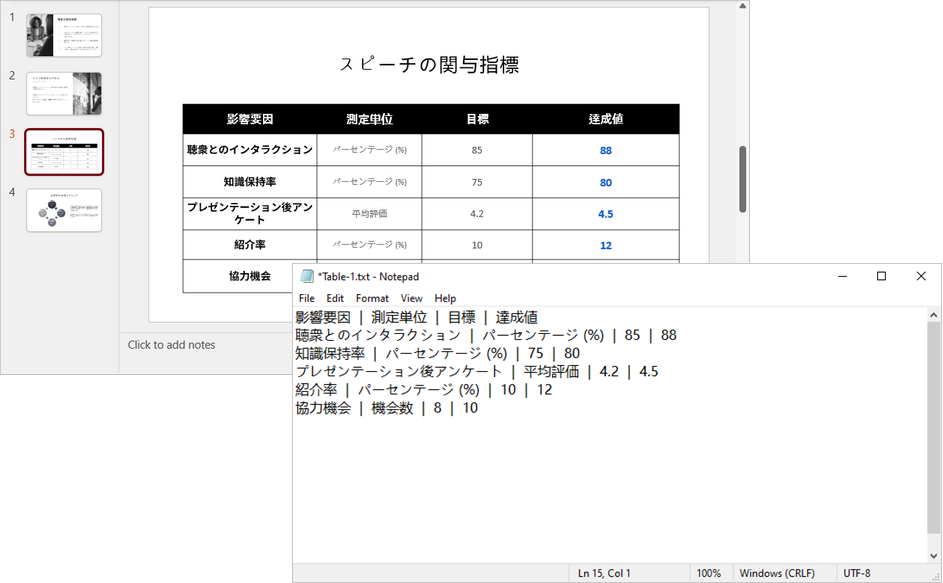
Task: Click the 聴衆とのインタラクション table cell
Action: pyautogui.click(x=250, y=150)
